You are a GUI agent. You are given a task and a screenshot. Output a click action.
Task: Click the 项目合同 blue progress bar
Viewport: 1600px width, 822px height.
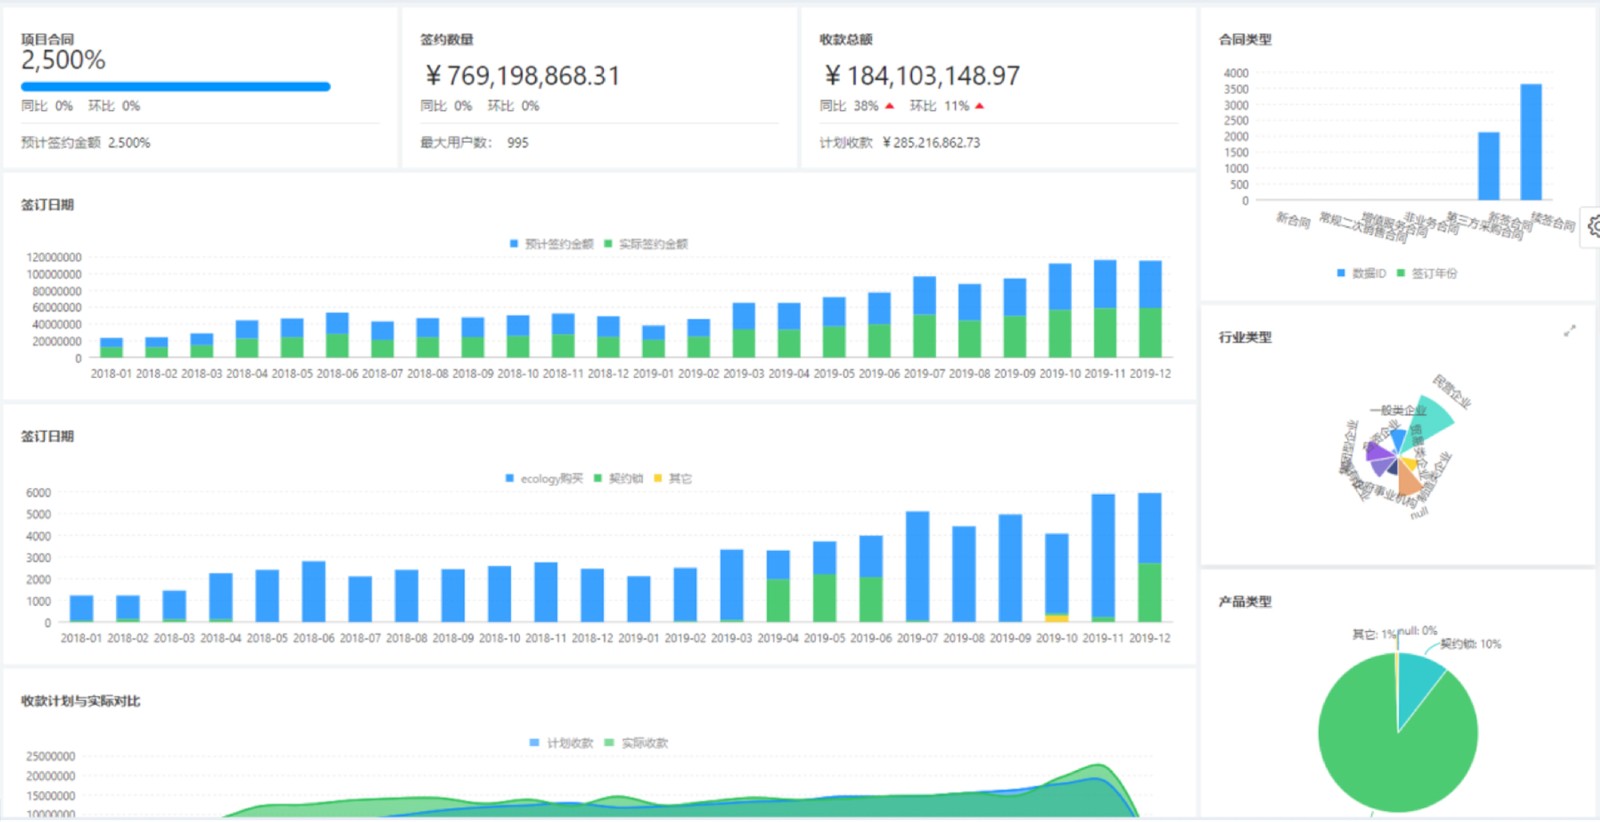[176, 87]
